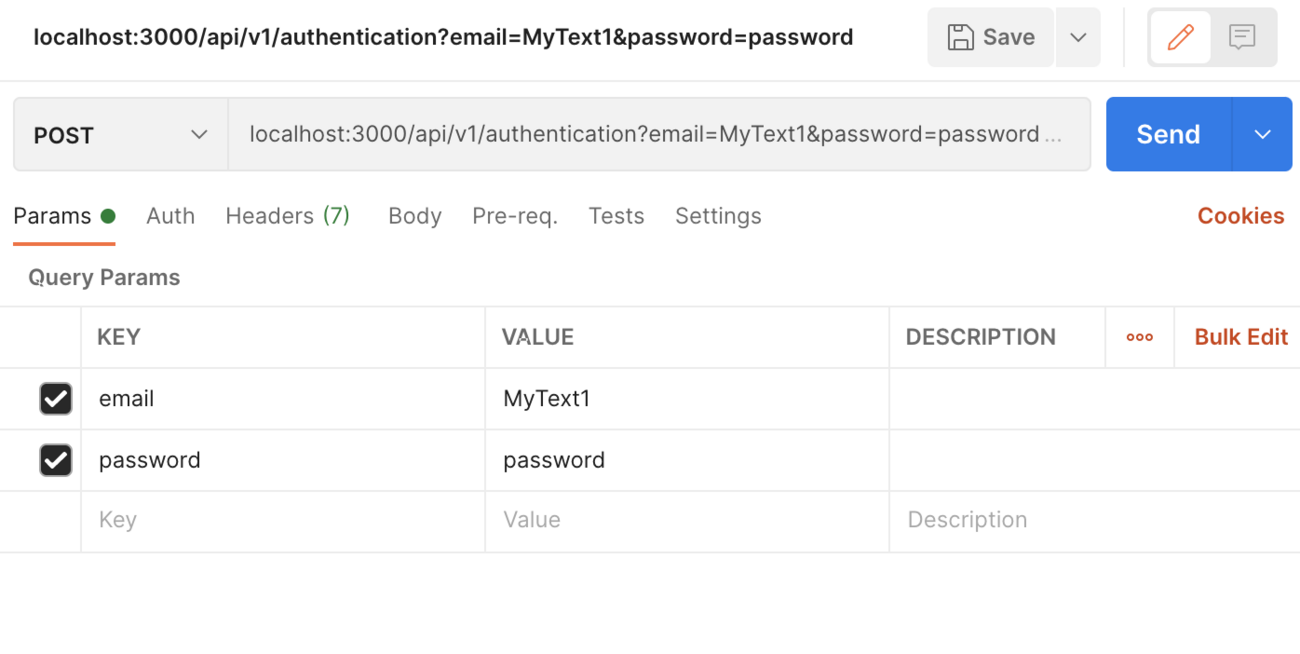Open the Headers (7) tab
This screenshot has width=1300, height=654.
(288, 216)
